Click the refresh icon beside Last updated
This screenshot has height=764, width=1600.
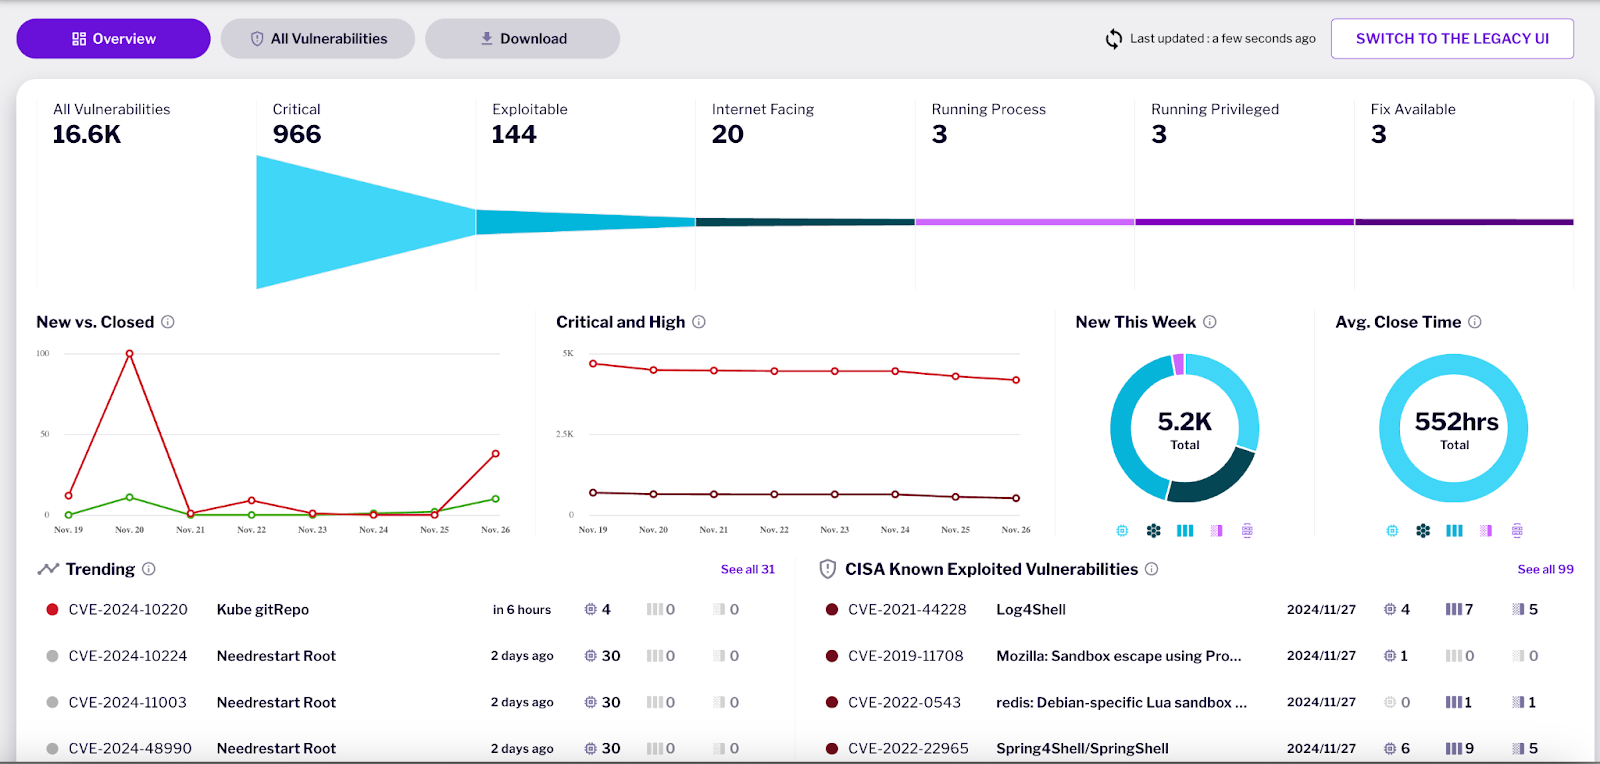pyautogui.click(x=1113, y=39)
